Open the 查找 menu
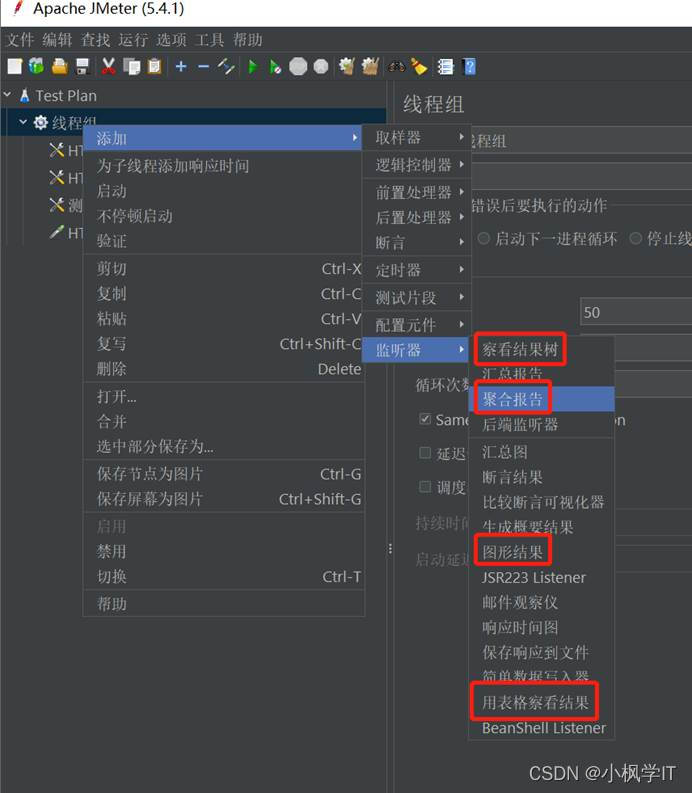 [96, 39]
